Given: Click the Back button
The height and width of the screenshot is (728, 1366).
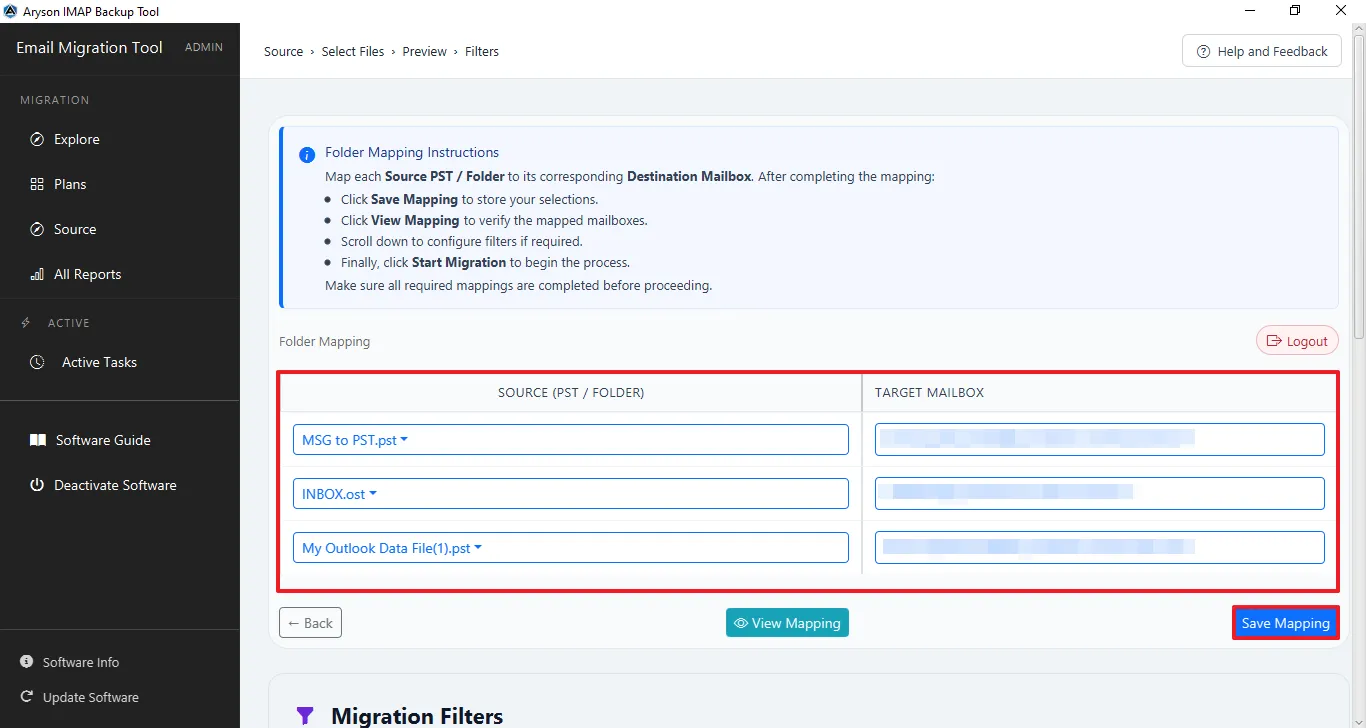Looking at the screenshot, I should click(310, 623).
